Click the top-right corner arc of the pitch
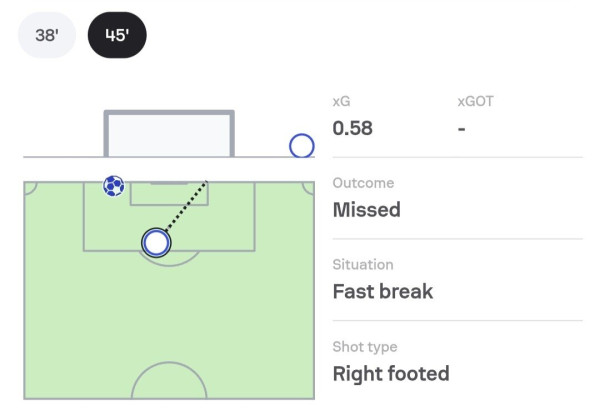 point(307,189)
